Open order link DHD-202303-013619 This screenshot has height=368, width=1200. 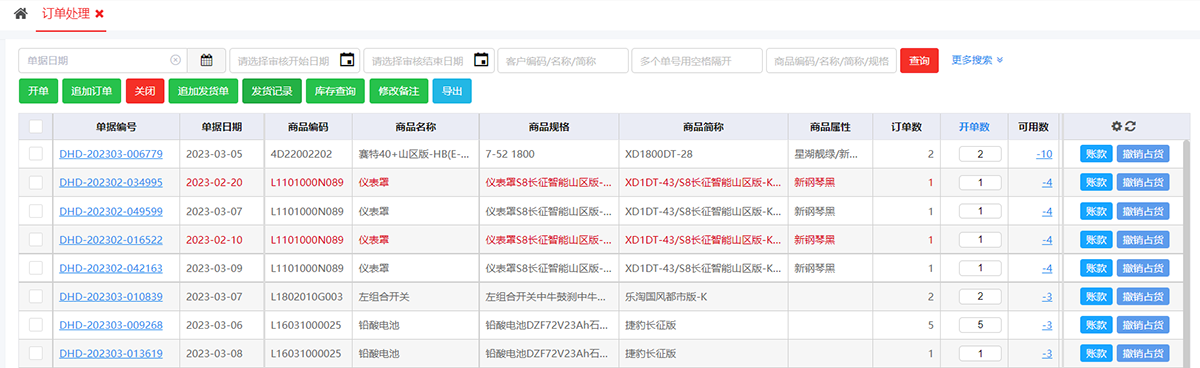[x=111, y=354]
